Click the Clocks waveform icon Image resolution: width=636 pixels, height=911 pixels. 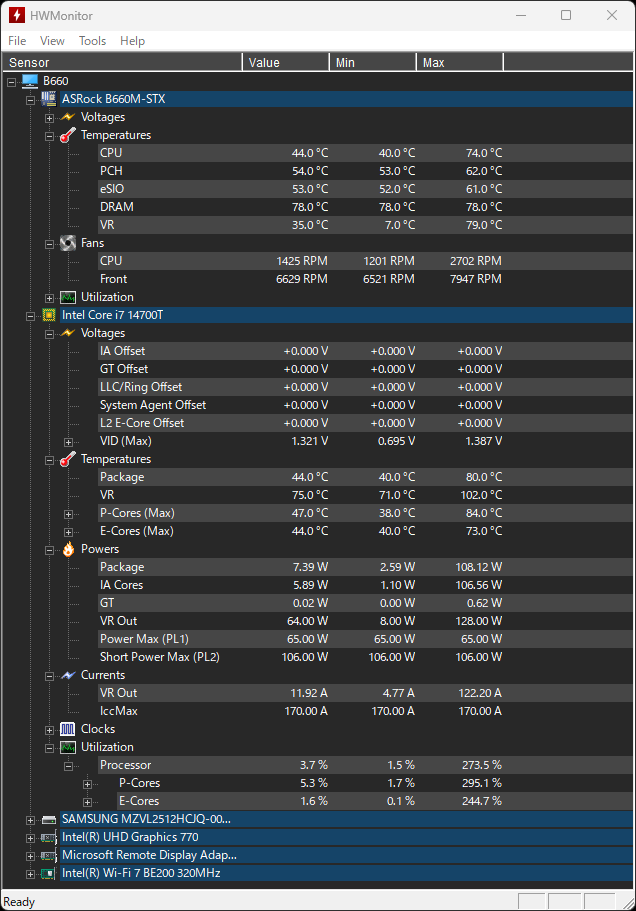pyautogui.click(x=68, y=729)
